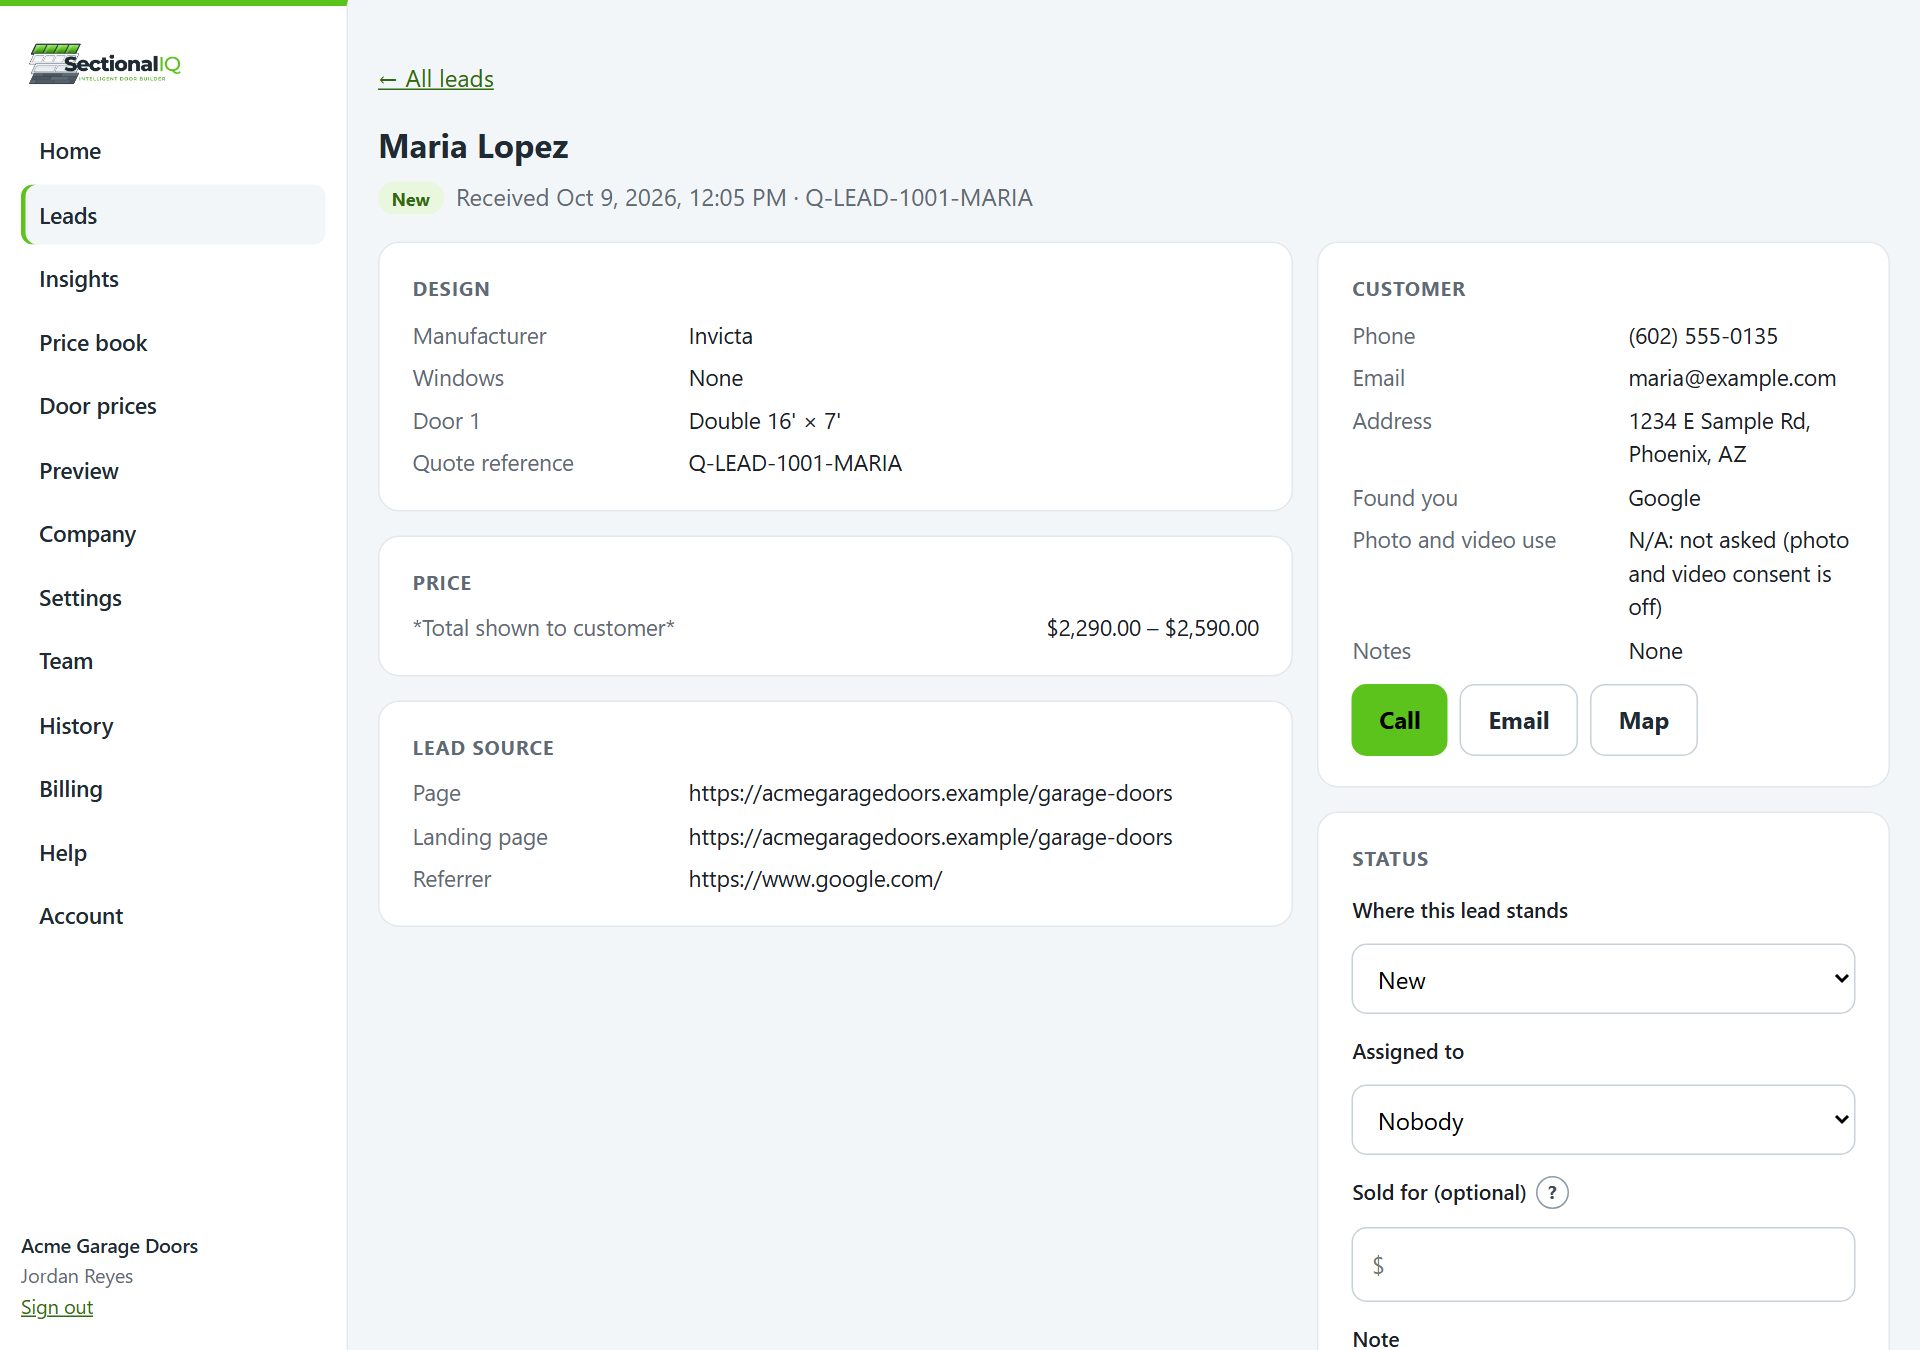Click the Email button for the customer

pyautogui.click(x=1518, y=720)
